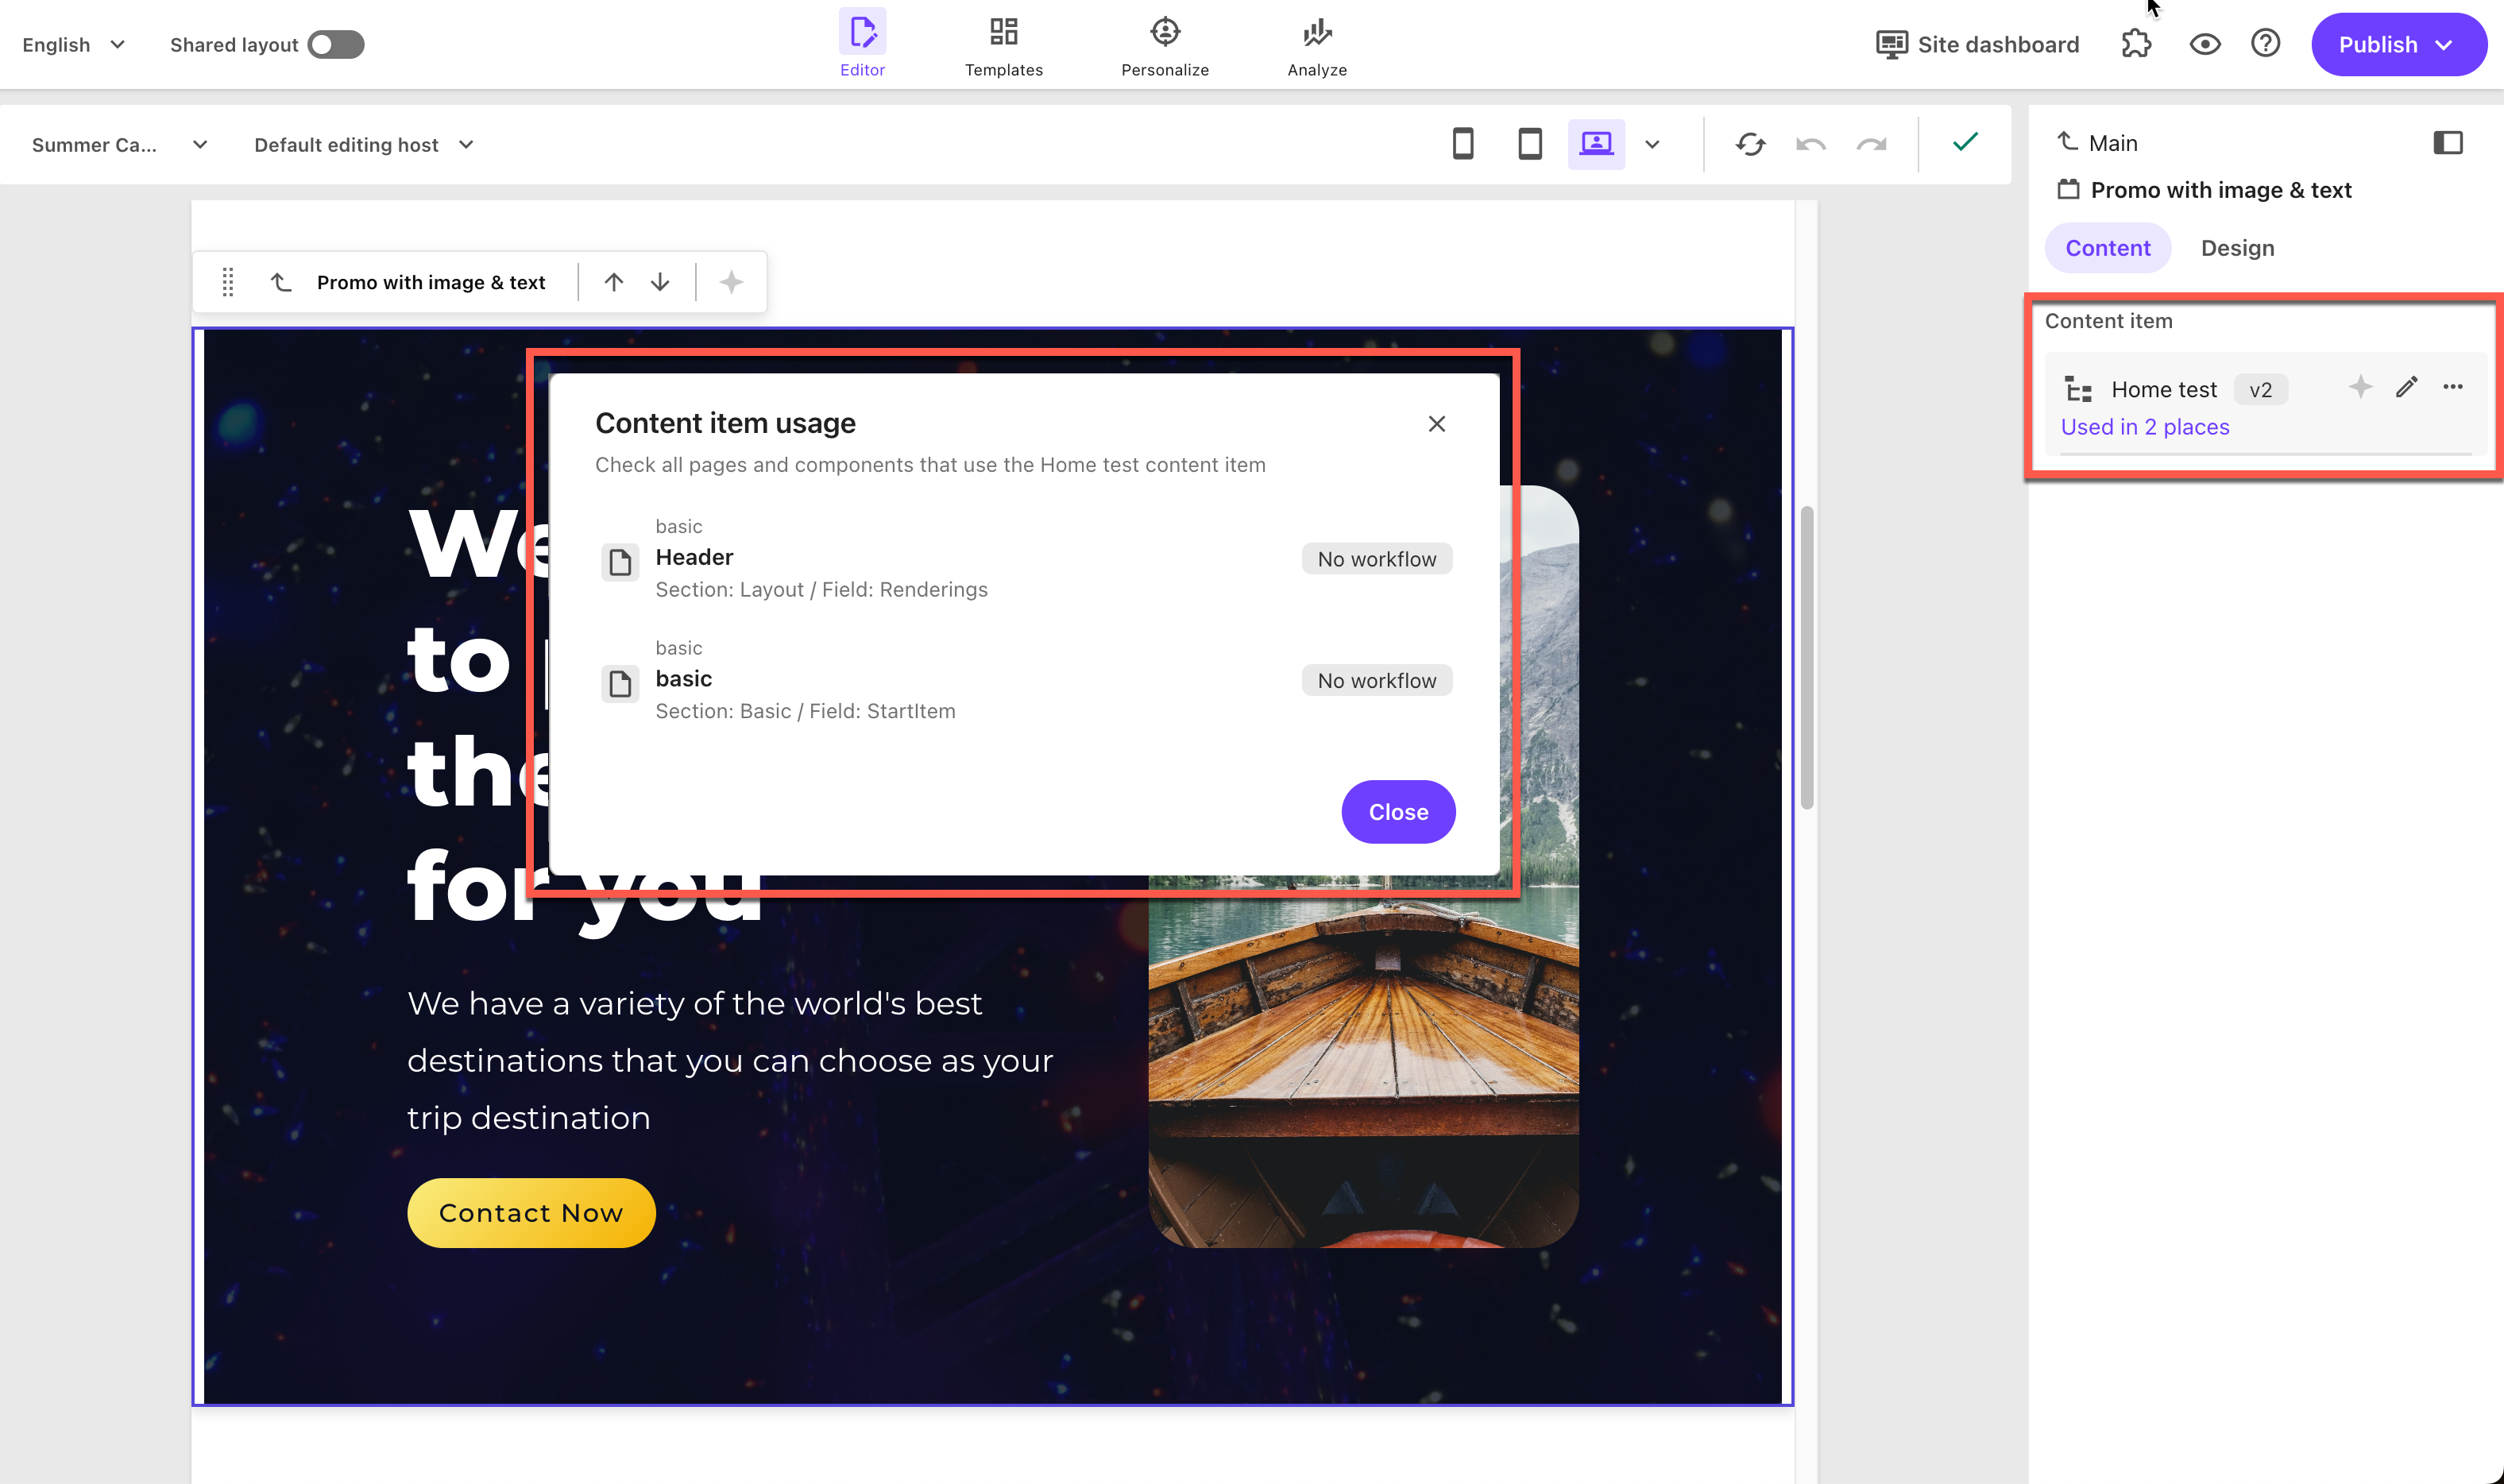Open help via the question mark icon
This screenshot has height=1484, width=2504.
coord(2265,44)
